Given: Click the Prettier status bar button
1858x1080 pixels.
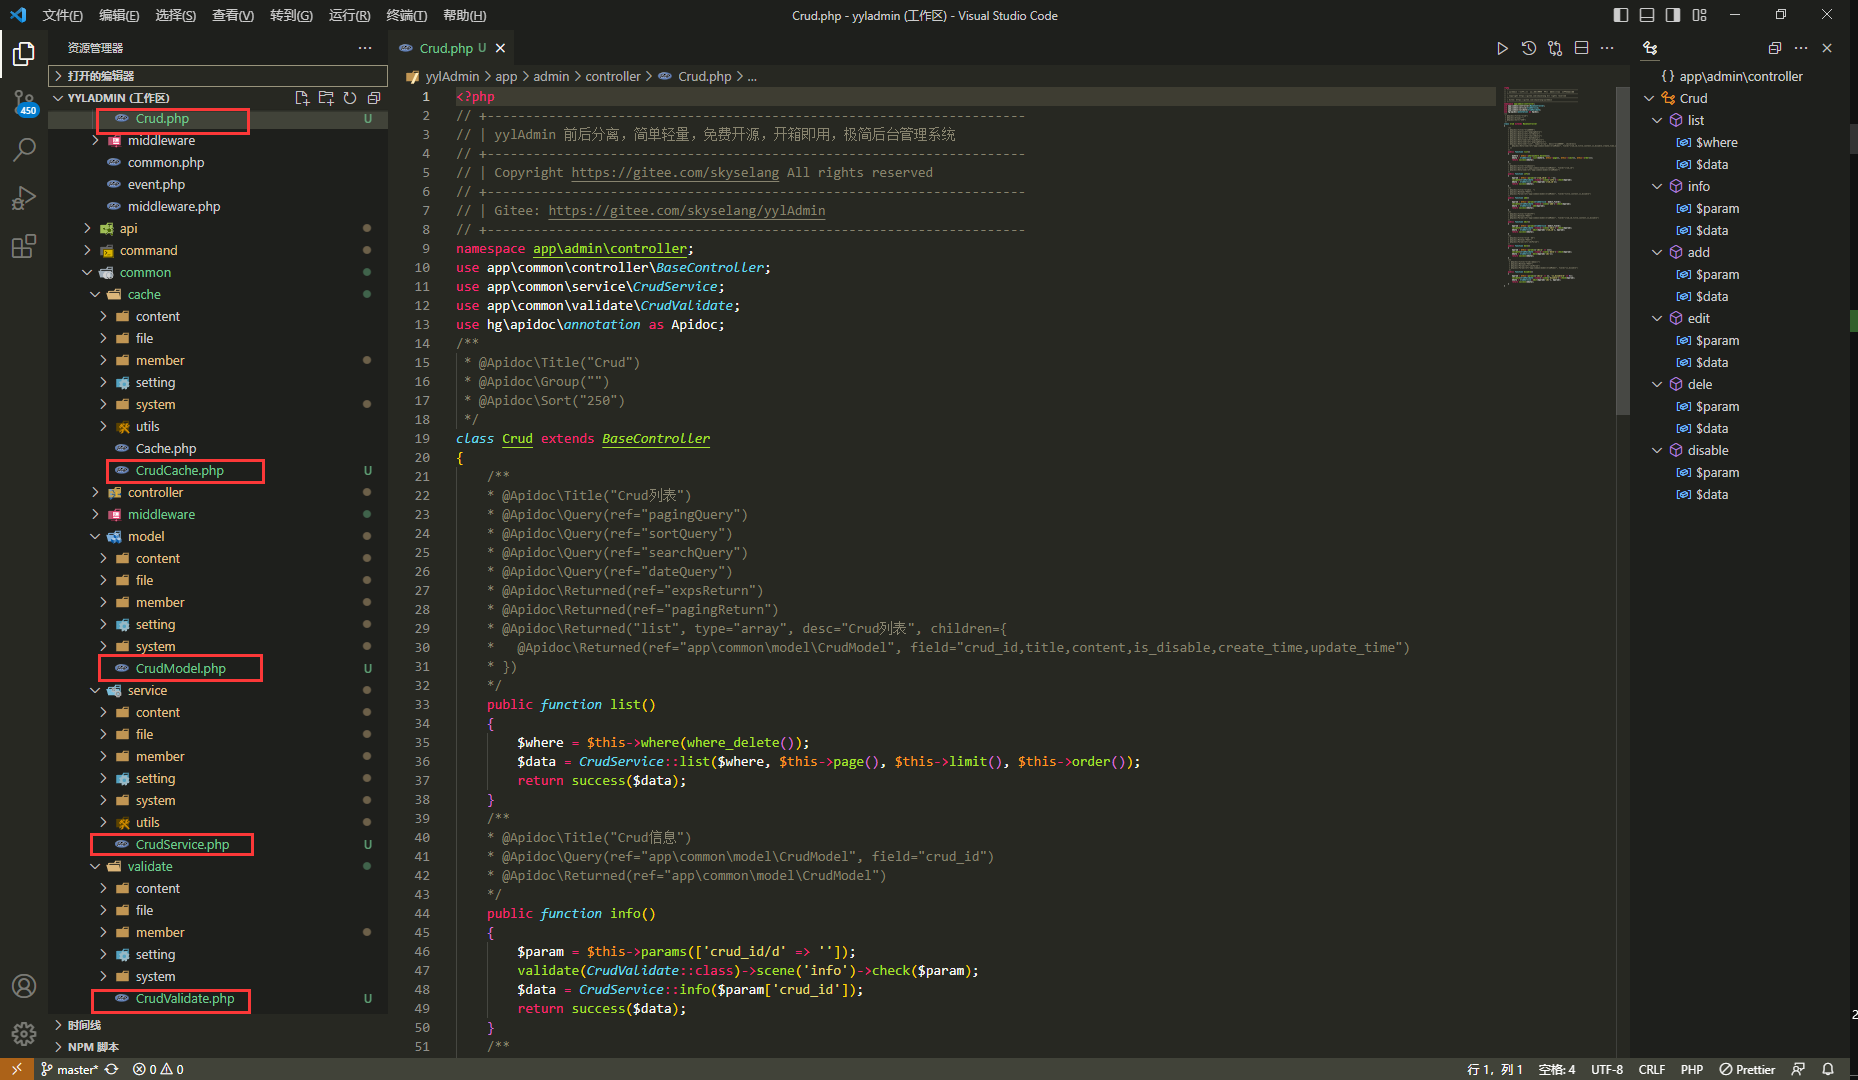Looking at the screenshot, I should pos(1747,1069).
